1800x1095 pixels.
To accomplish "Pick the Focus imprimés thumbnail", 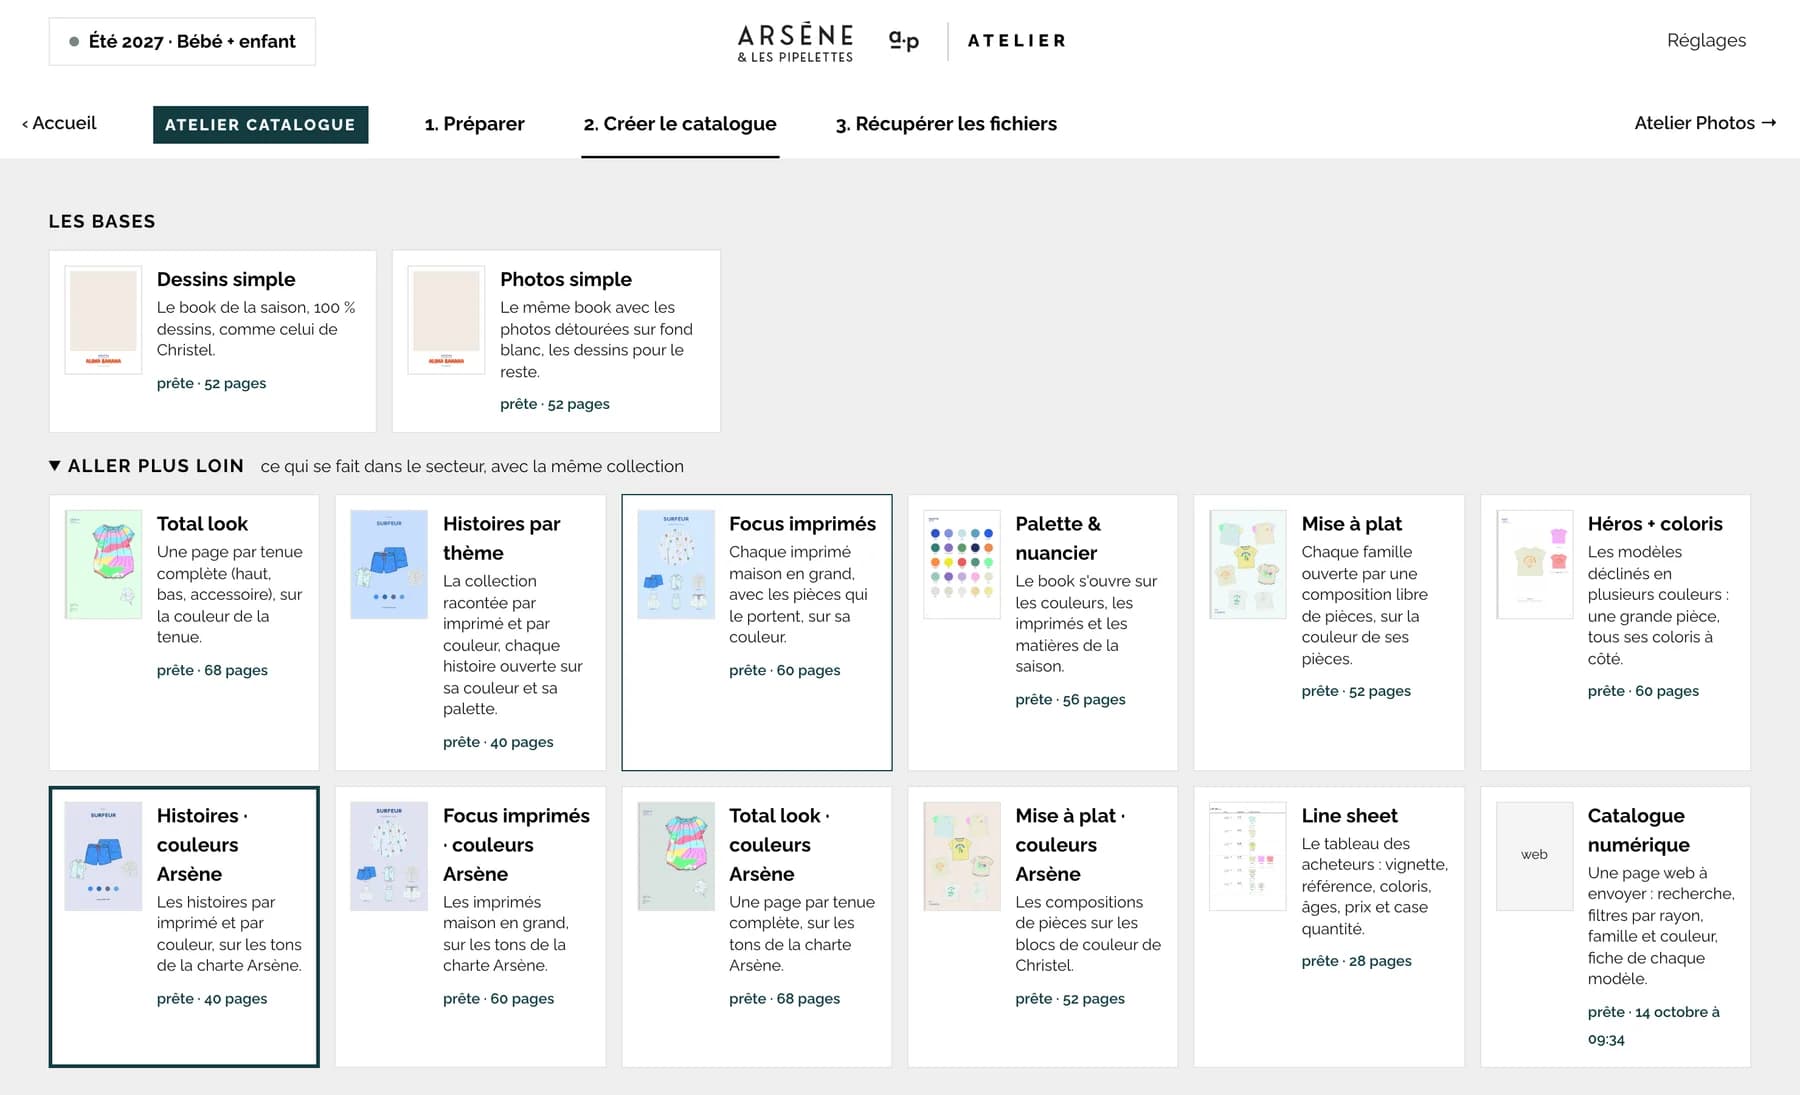I will click(x=676, y=564).
